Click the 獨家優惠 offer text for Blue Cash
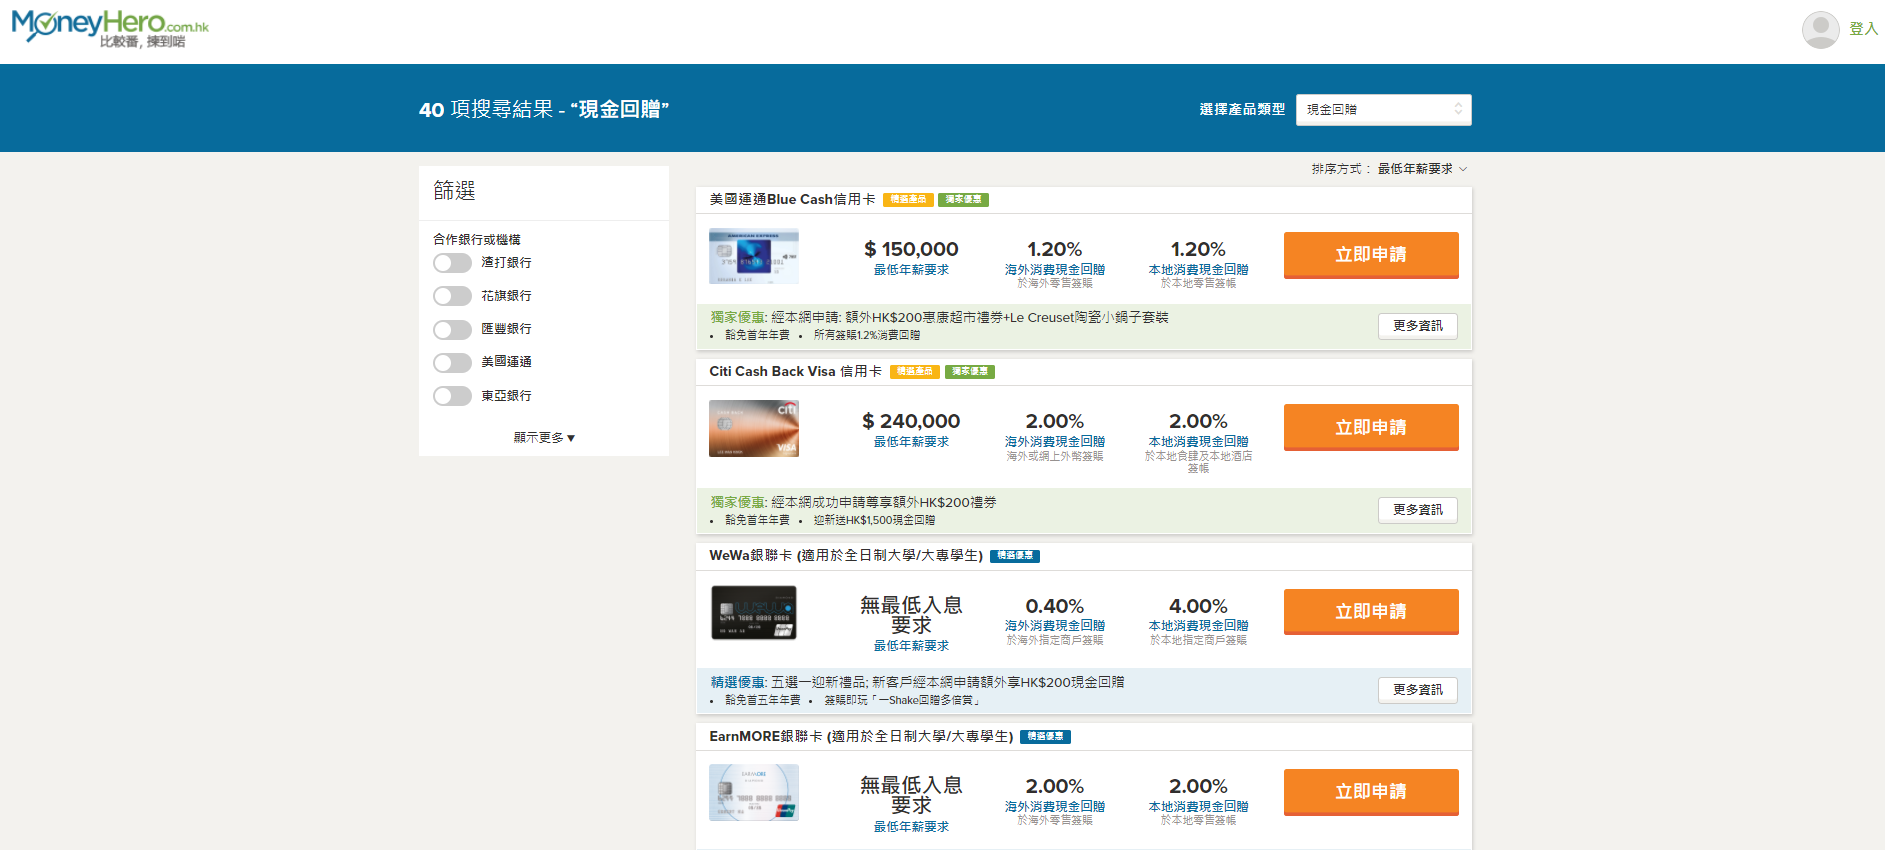 tap(939, 318)
